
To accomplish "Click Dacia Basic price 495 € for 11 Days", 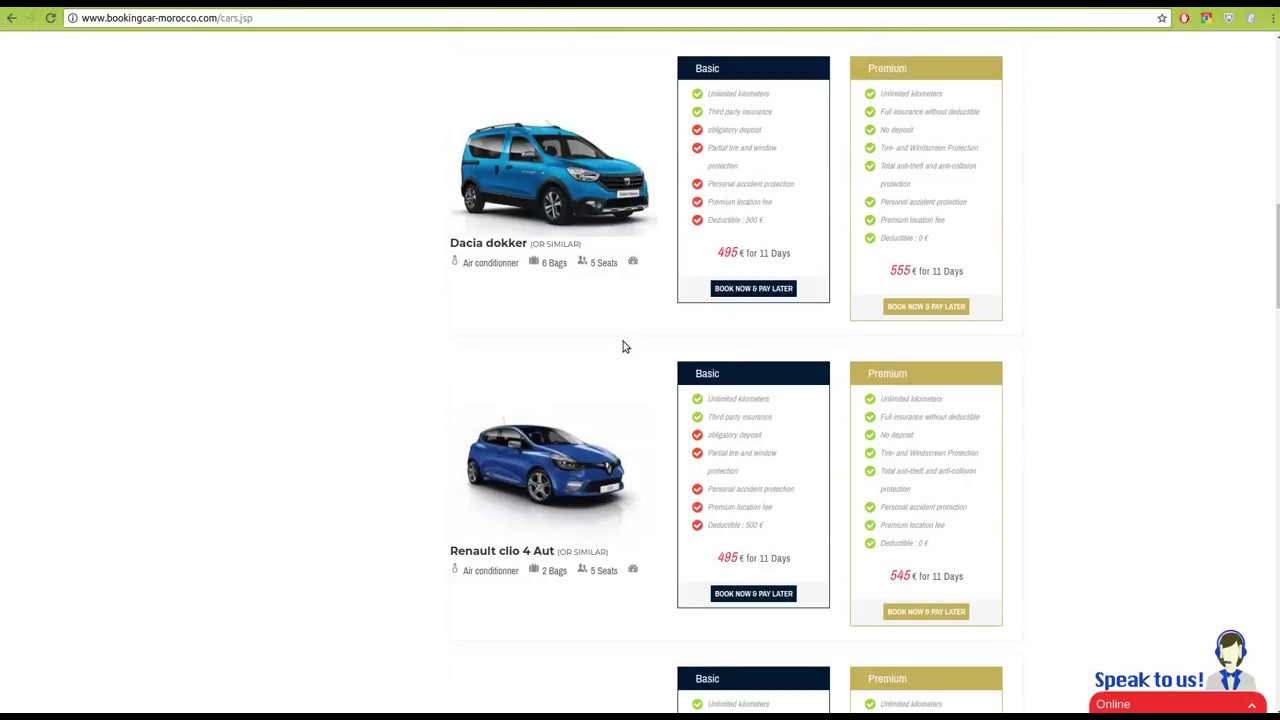I will (753, 253).
